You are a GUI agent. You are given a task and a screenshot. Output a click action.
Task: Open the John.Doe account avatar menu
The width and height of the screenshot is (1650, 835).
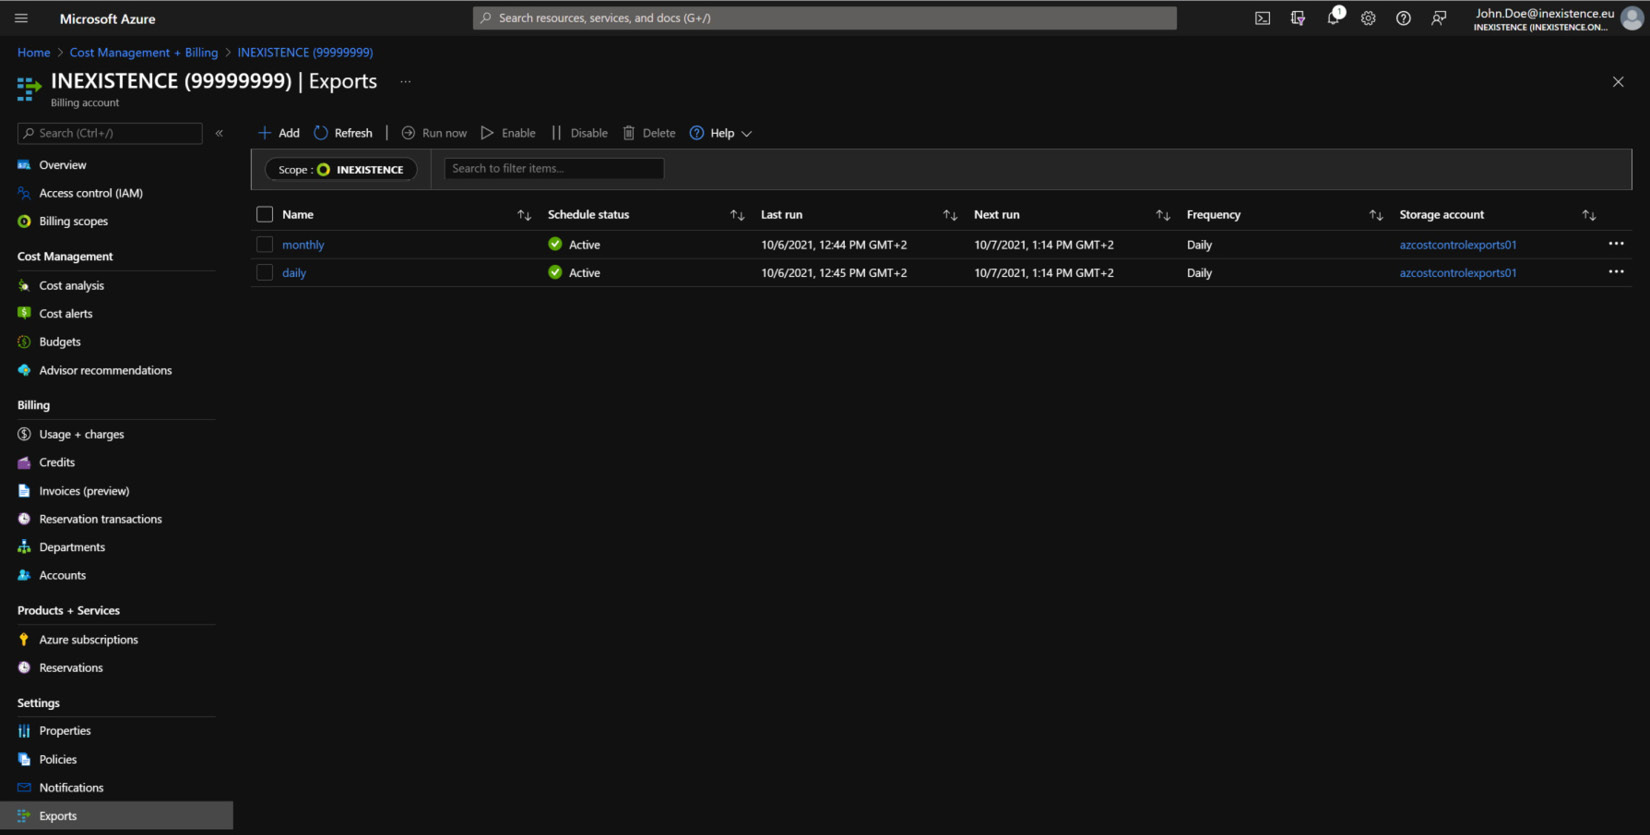click(x=1632, y=18)
